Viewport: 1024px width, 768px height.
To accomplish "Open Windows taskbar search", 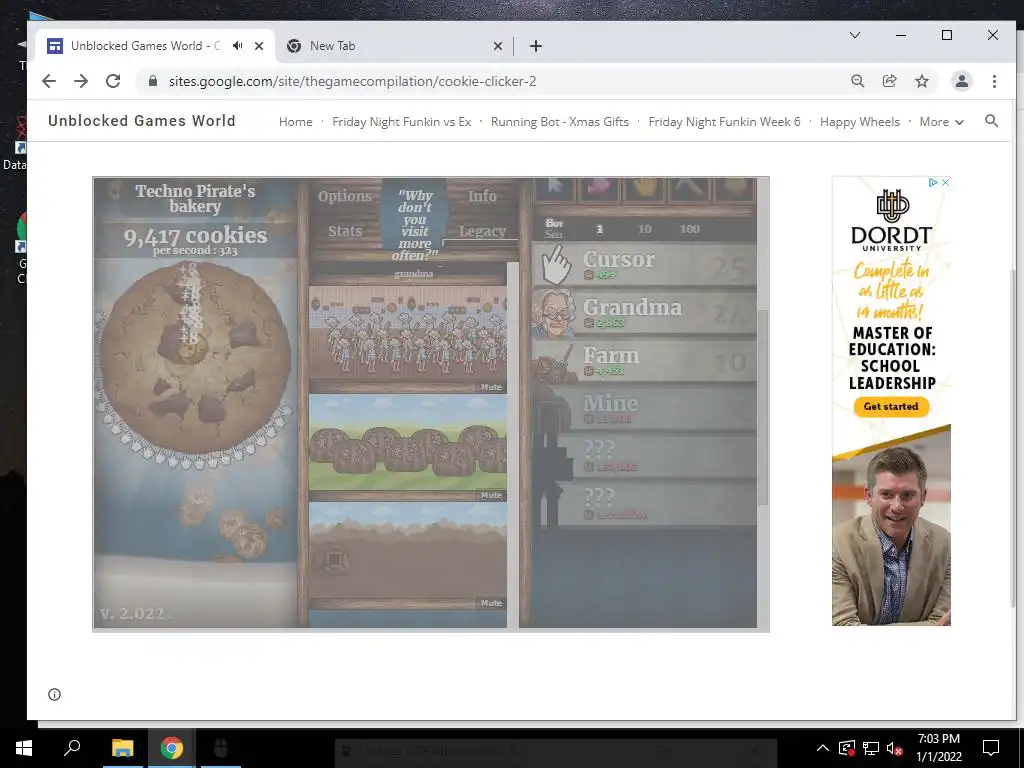I will click(x=72, y=748).
